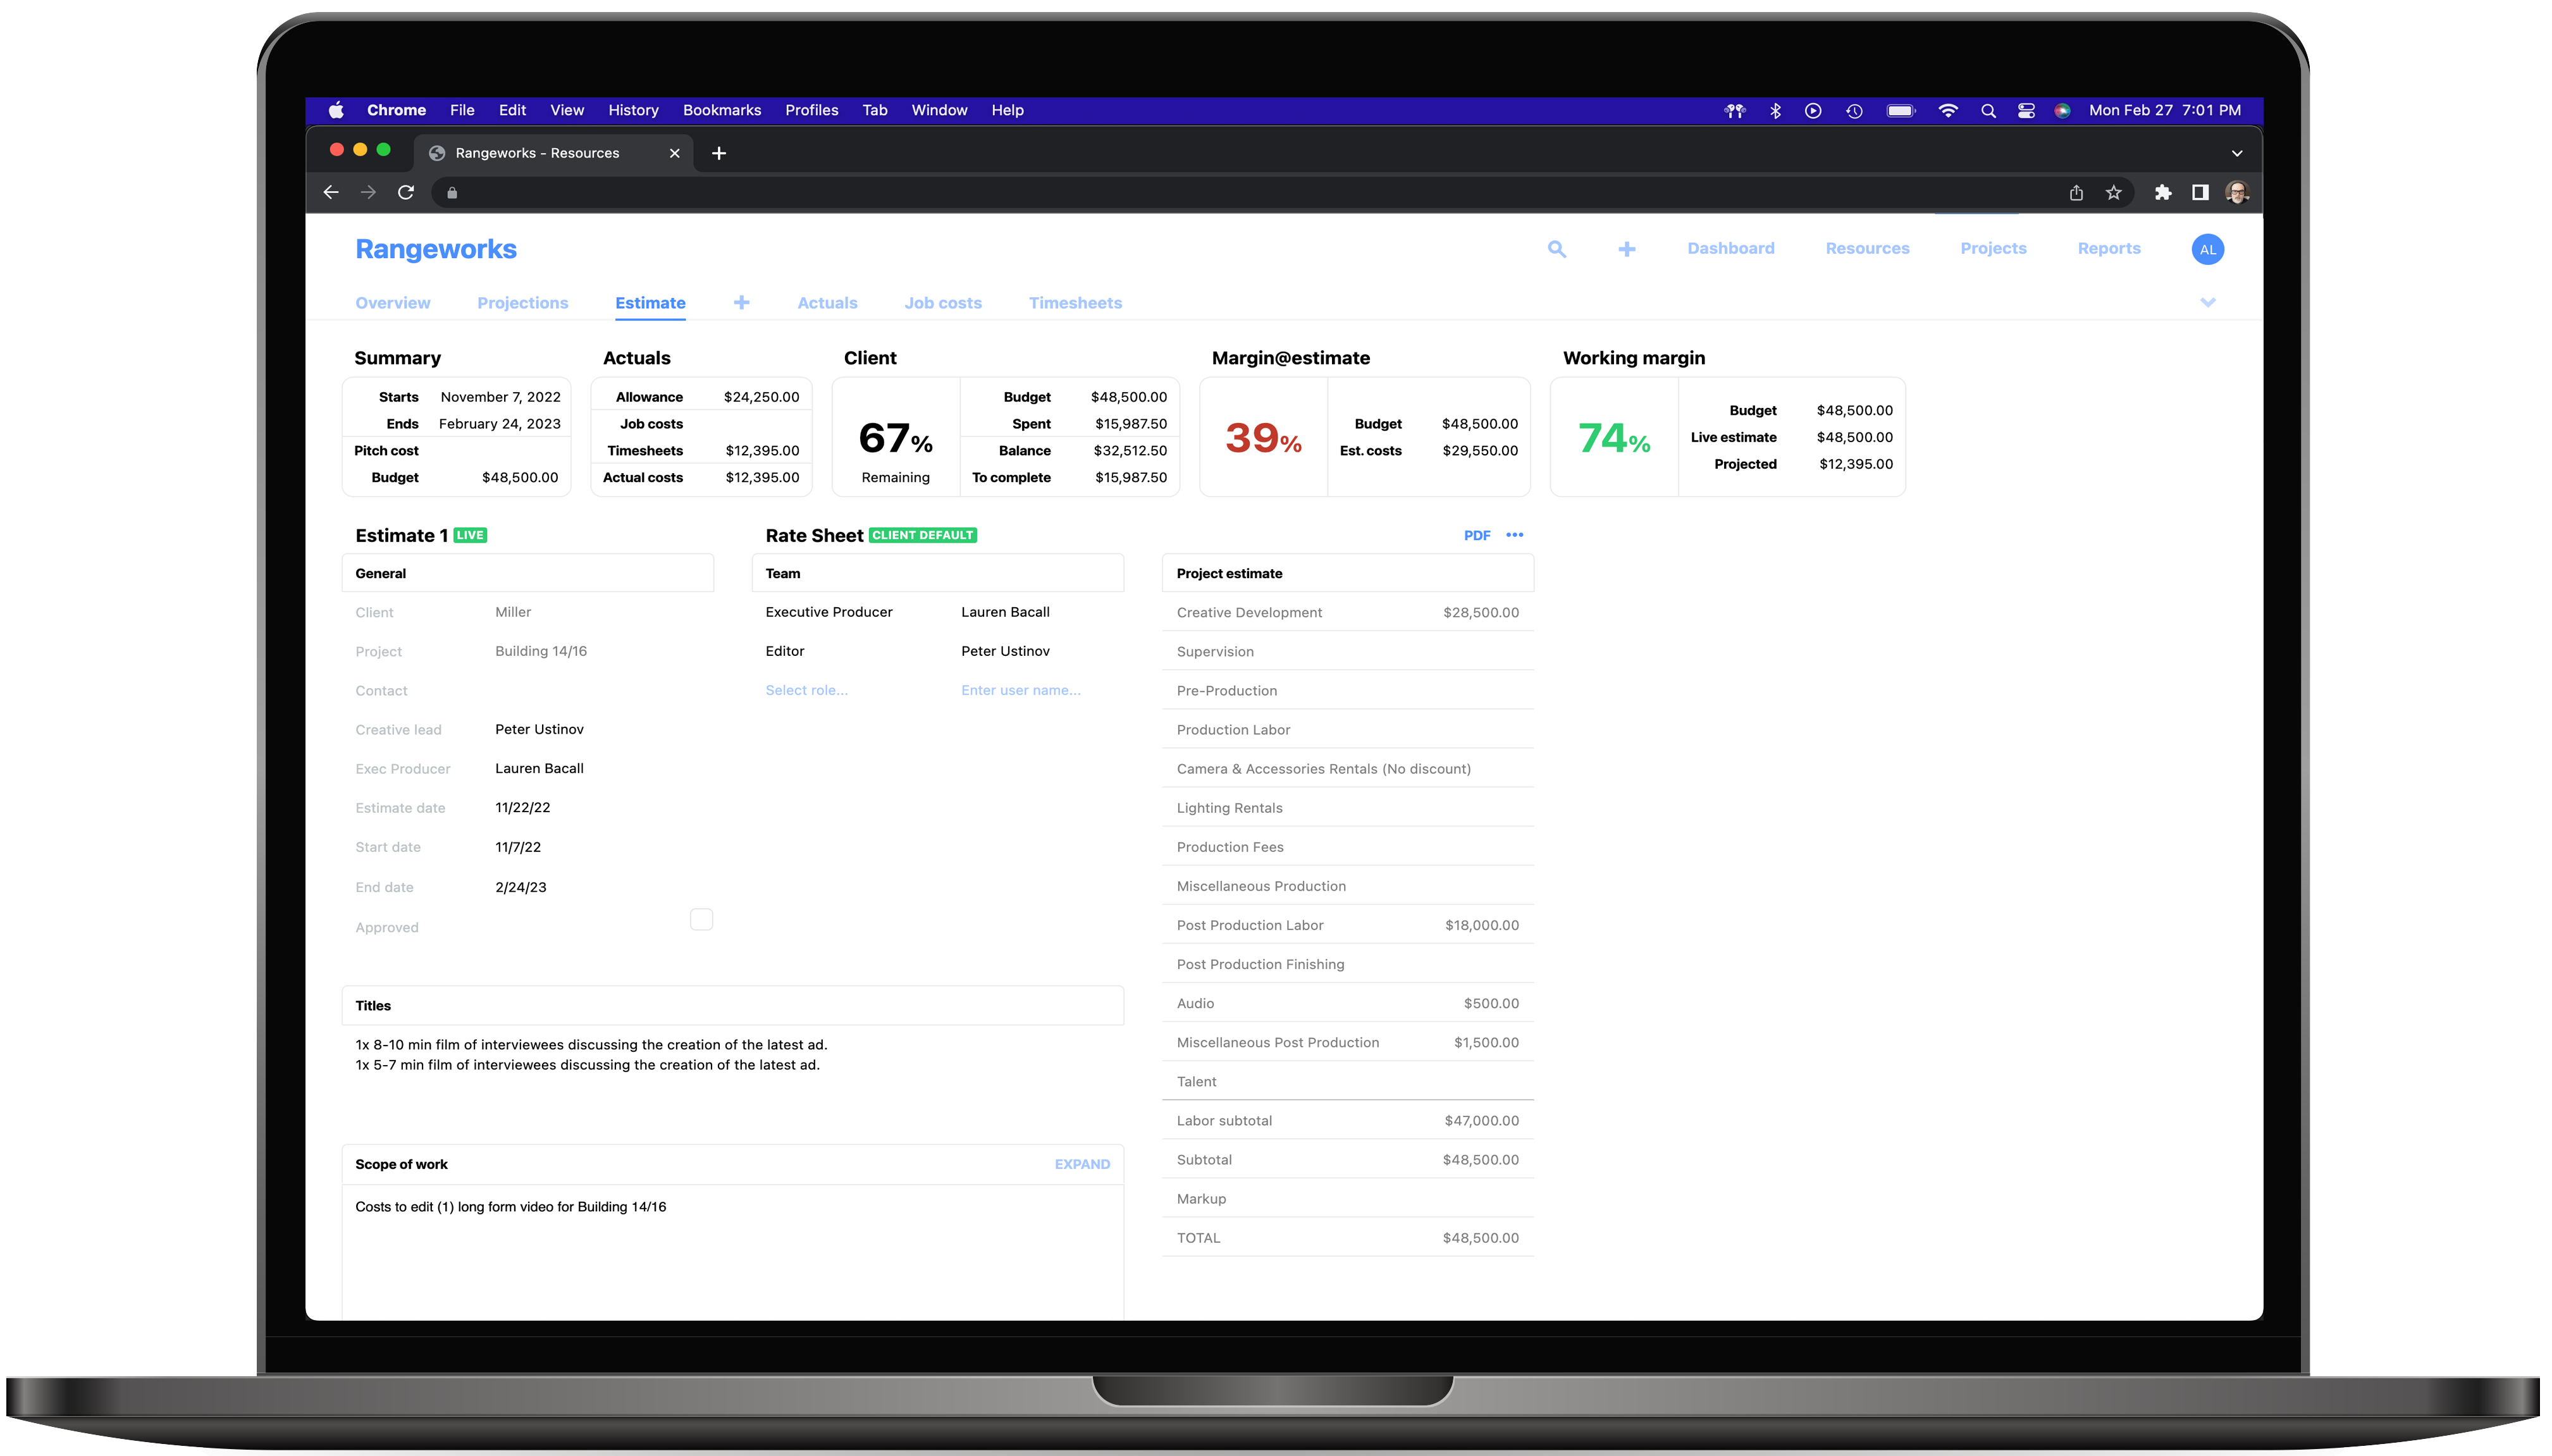Open Time Machine menu bar icon
The height and width of the screenshot is (1456, 2552).
(1854, 111)
